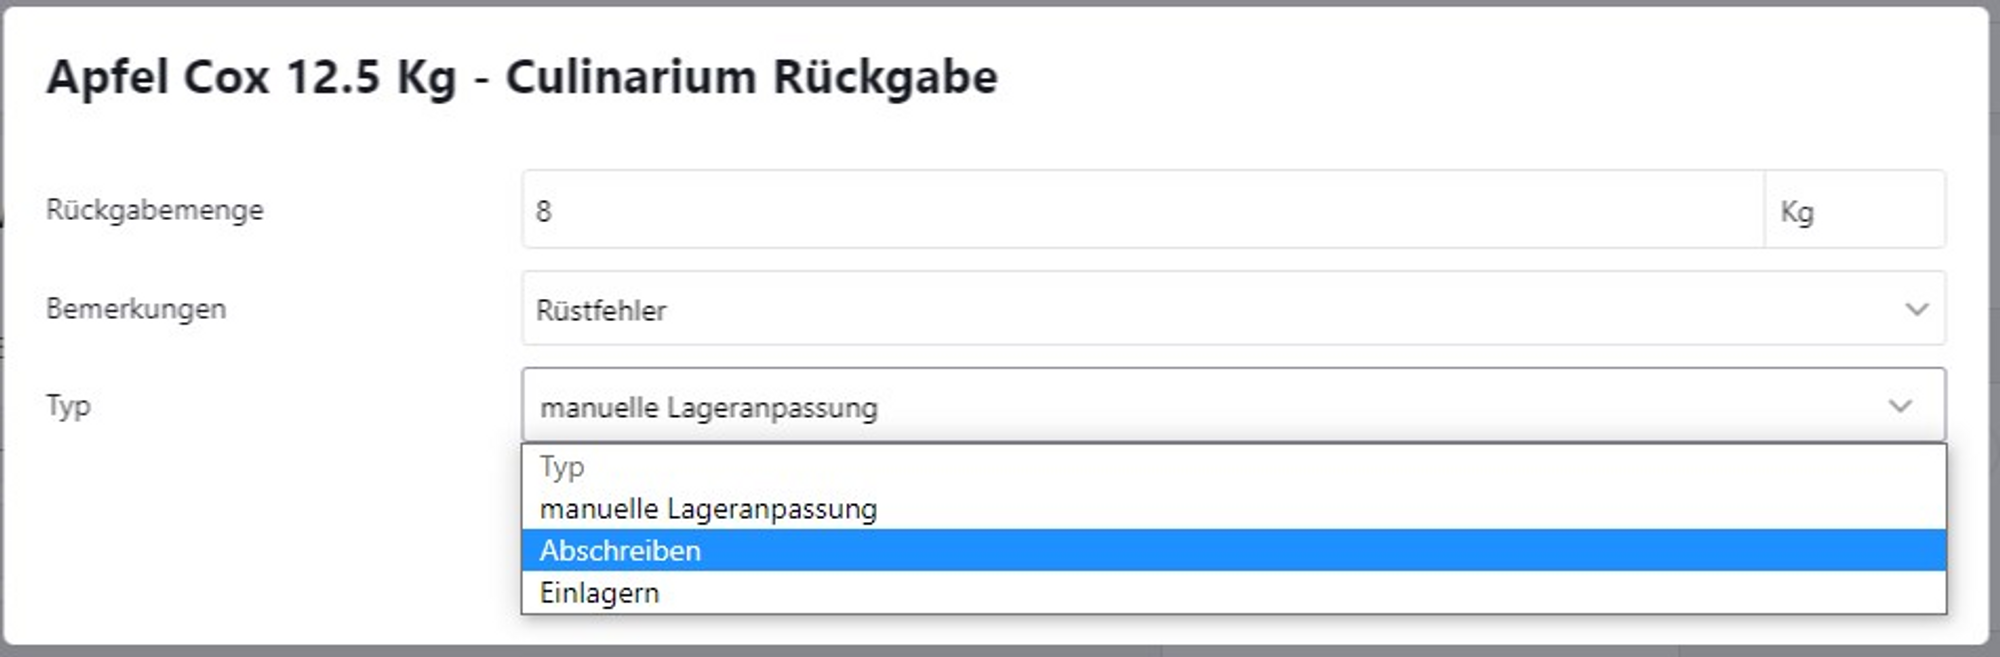The height and width of the screenshot is (657, 2000).
Task: Click Culinarium Rückgabe in the dialog heading
Action: 751,77
